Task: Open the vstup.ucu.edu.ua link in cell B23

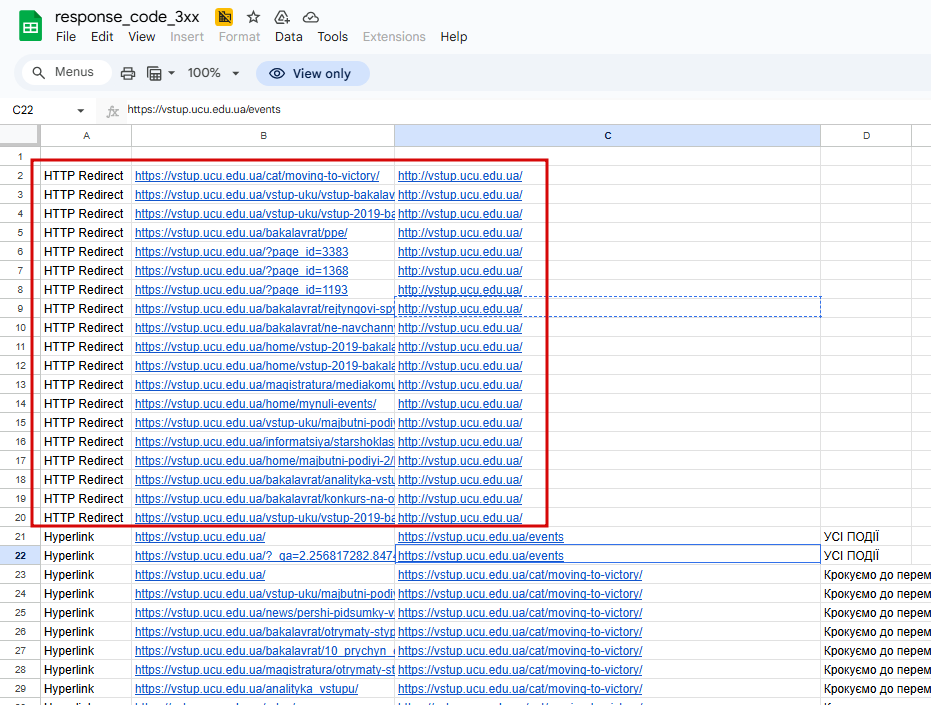Action: click(200, 575)
